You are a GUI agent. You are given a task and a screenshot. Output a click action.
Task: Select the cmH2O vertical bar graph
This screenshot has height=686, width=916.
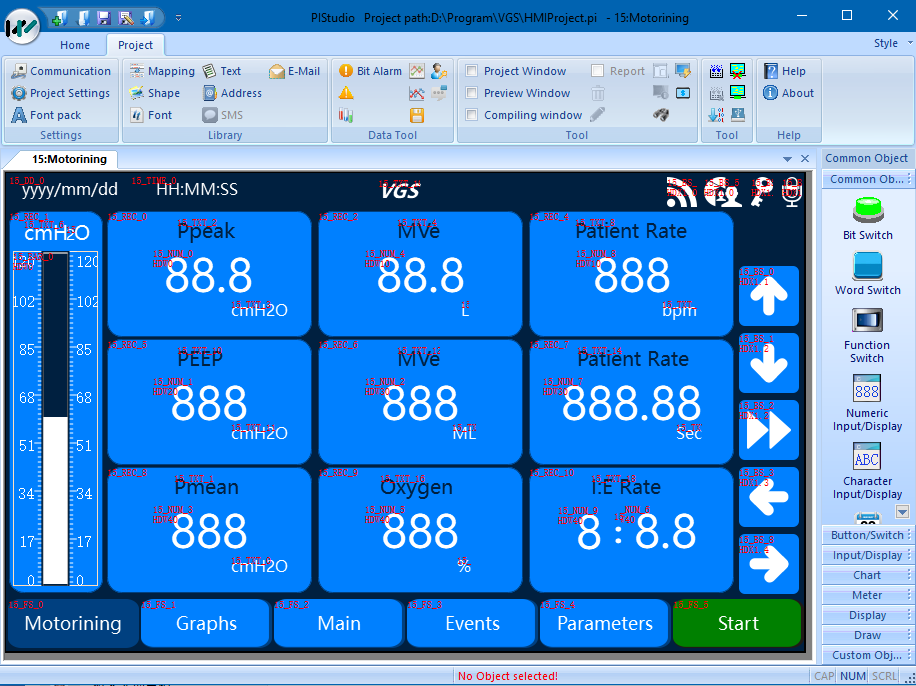tap(55, 418)
